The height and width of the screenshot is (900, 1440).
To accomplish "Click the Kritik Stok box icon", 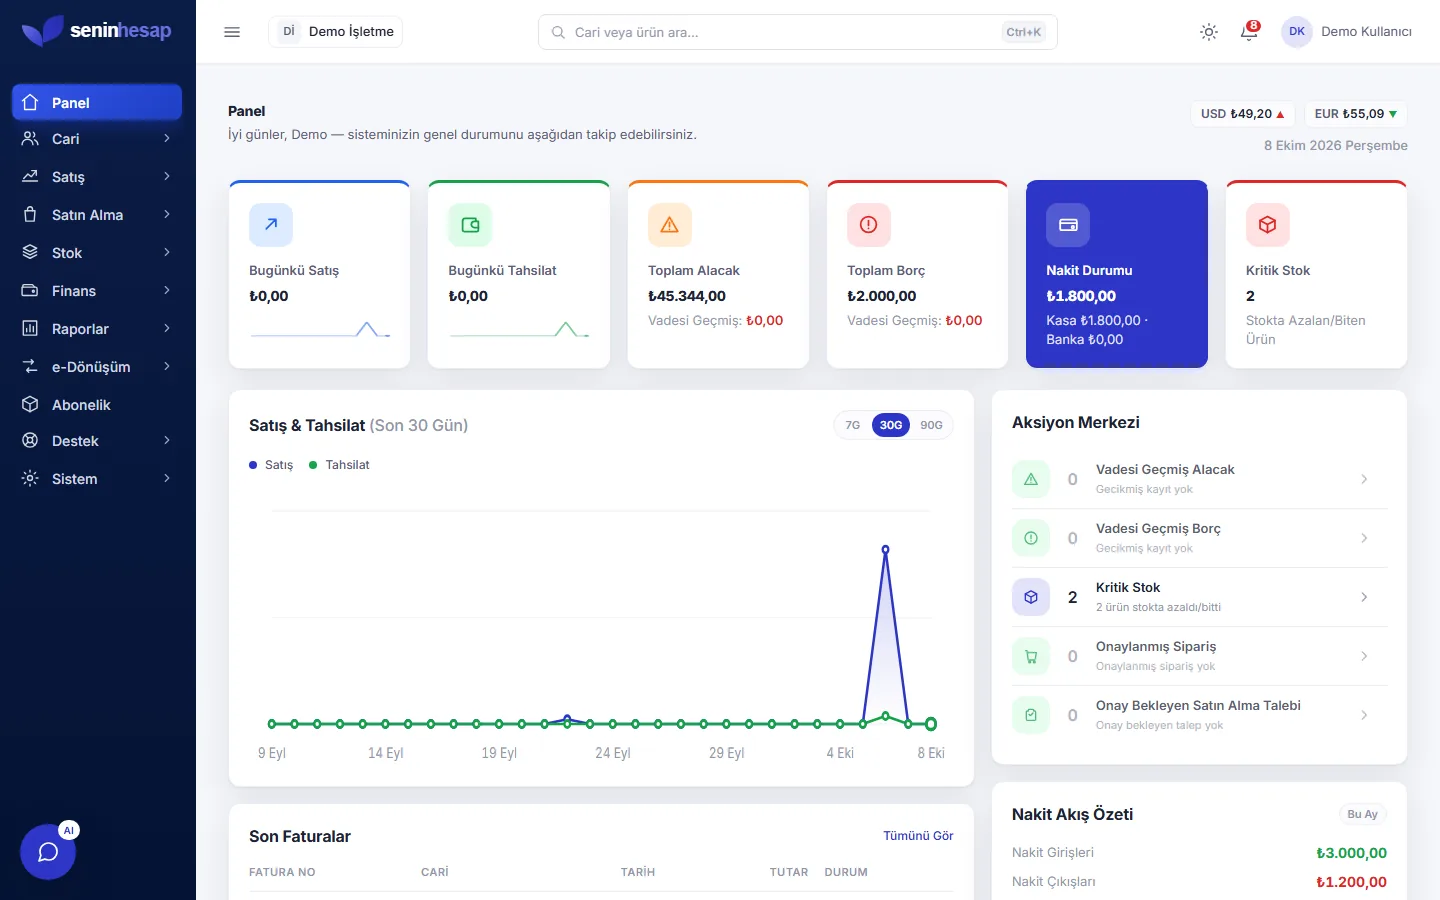I will tap(1268, 225).
